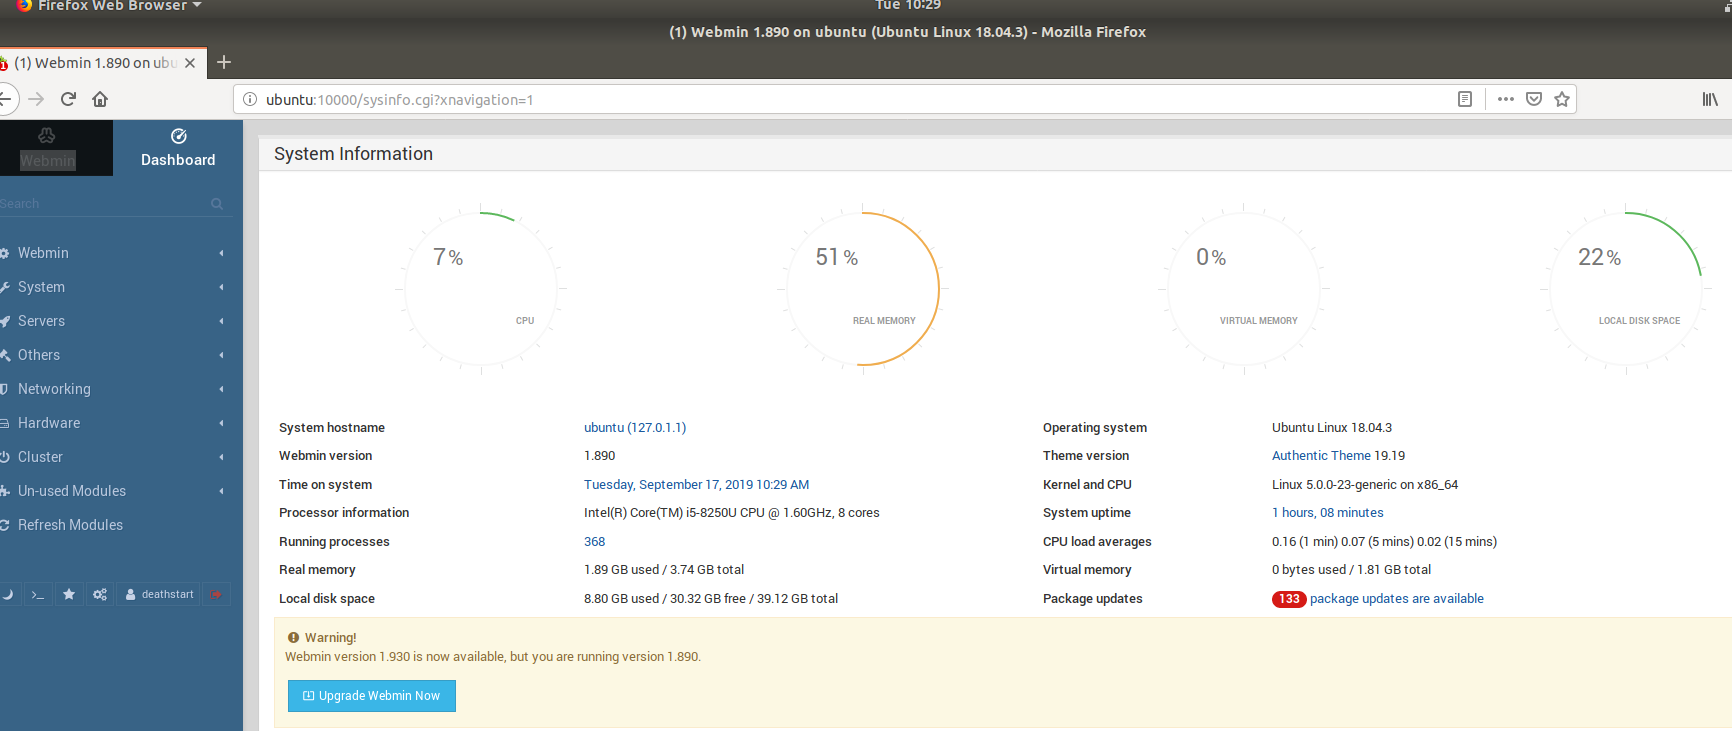Expand Networking category using its arrow
Viewport: 1732px width, 731px height.
(x=221, y=389)
